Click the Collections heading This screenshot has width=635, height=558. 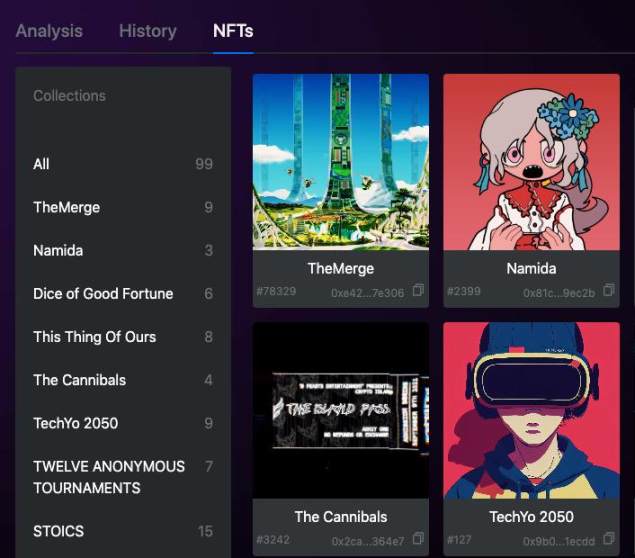[69, 96]
